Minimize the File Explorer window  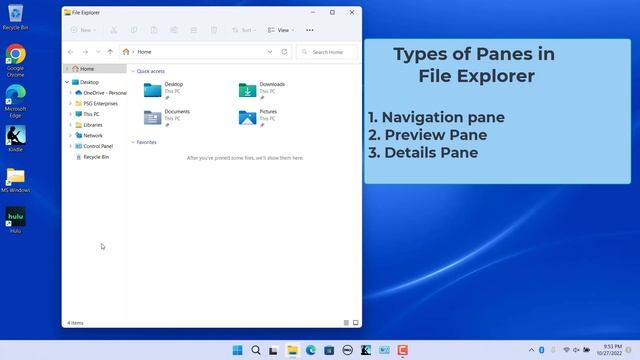point(313,12)
